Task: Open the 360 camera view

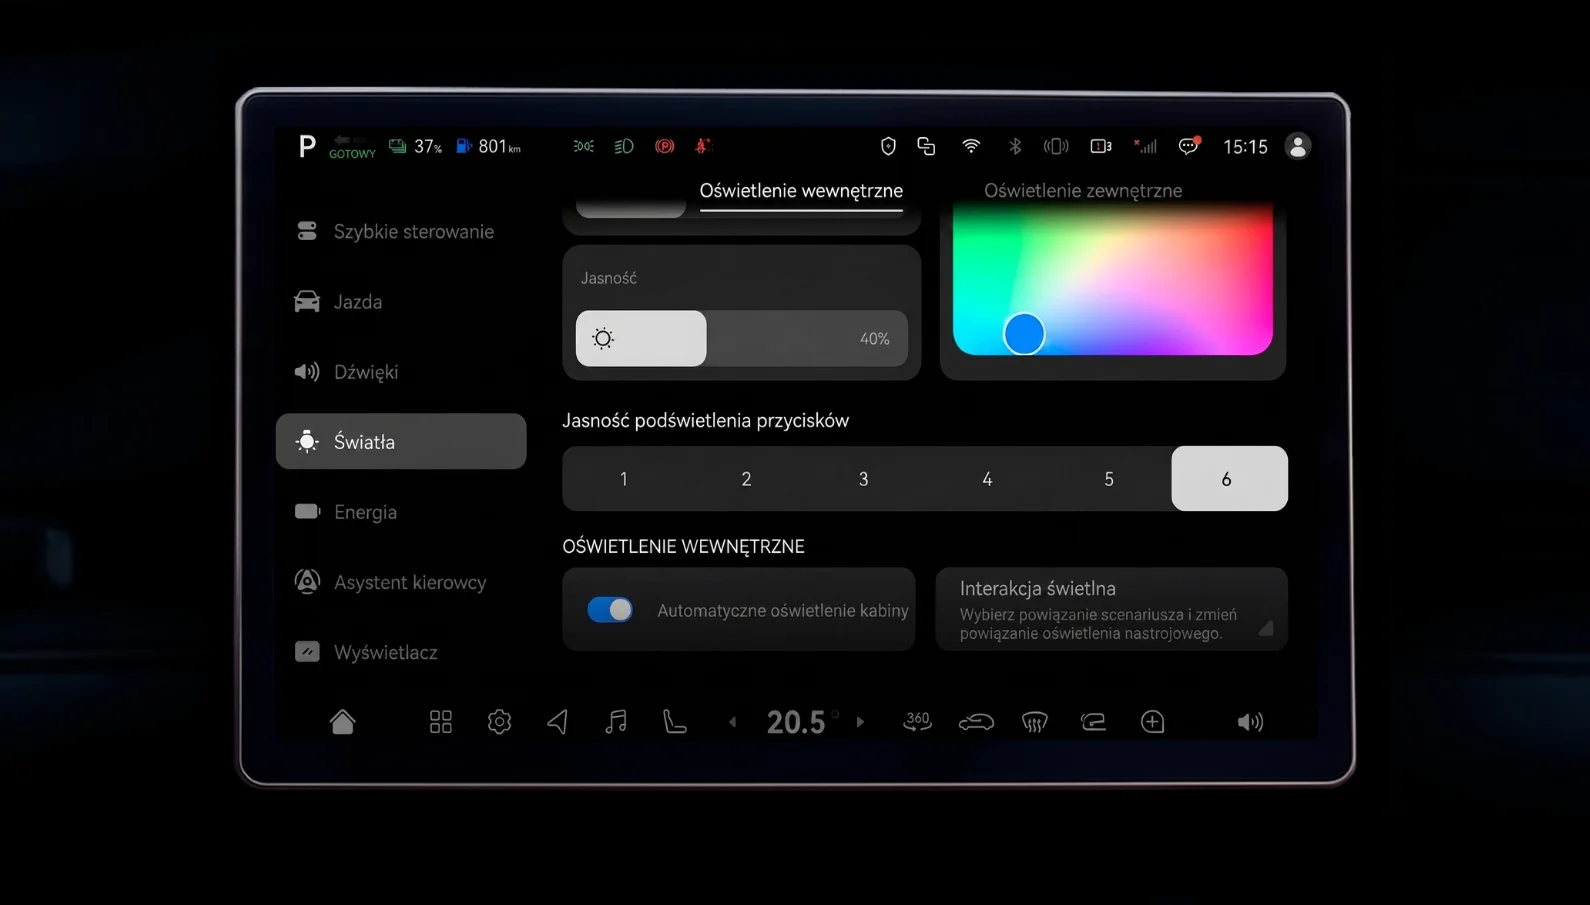Action: 917,722
